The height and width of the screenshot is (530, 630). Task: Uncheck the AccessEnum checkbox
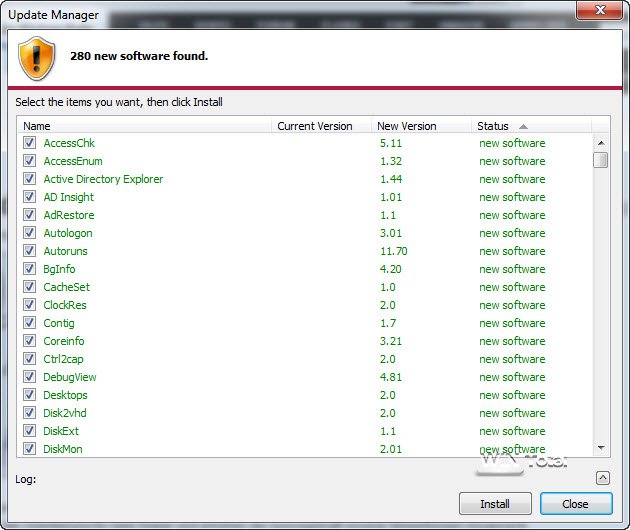(29, 161)
